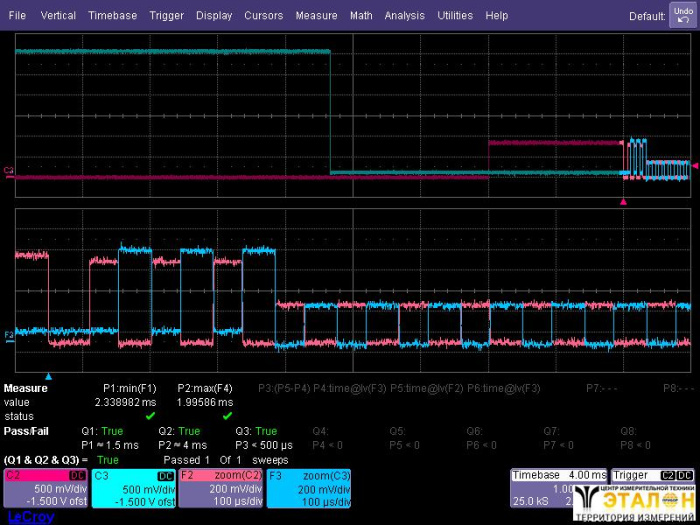
Task: Select the P1:min(F1) measurement cell
Action: pos(130,400)
